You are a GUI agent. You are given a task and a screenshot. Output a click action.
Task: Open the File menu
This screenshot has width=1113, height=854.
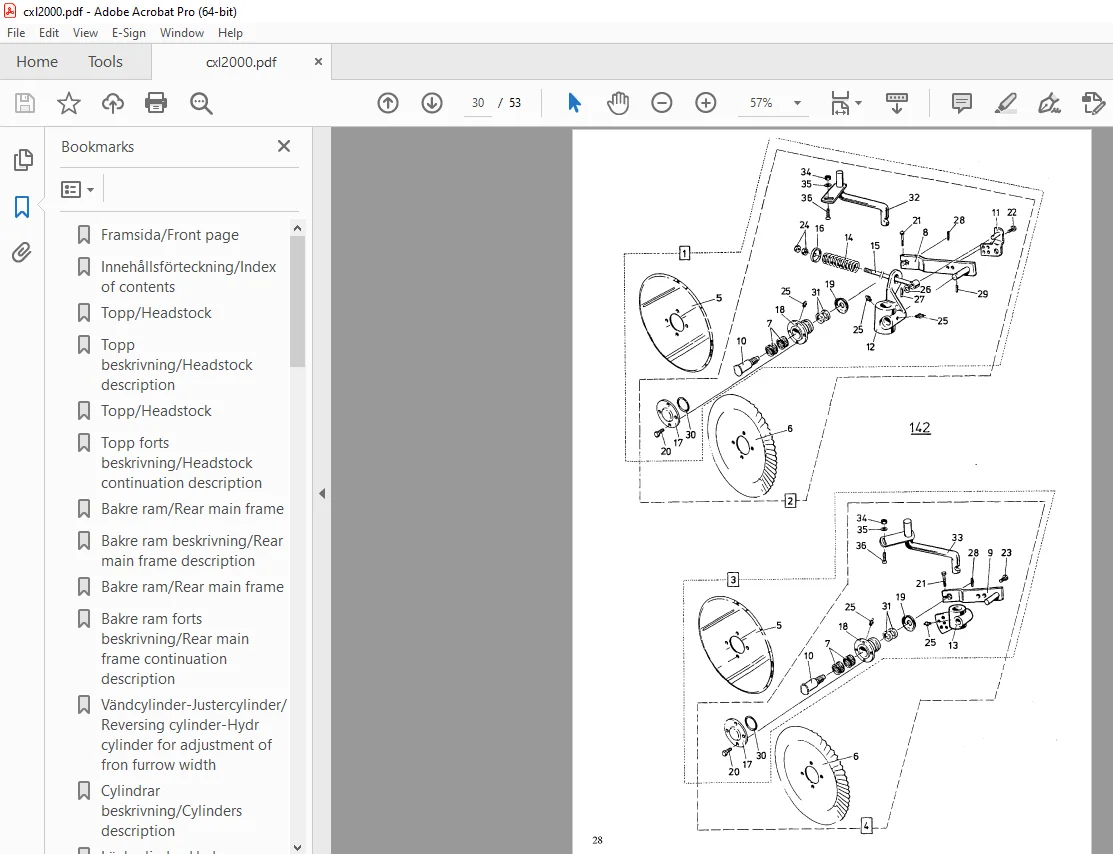pos(16,33)
